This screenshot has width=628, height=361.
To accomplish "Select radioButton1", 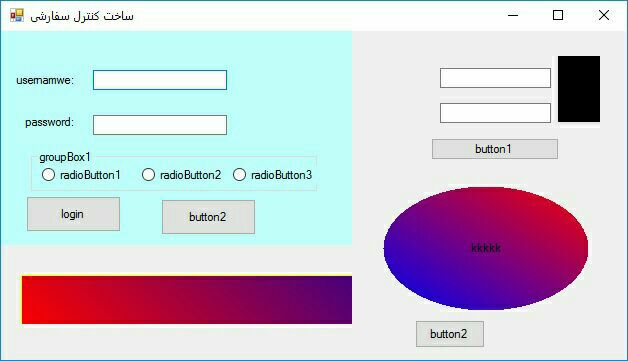I will [x=81, y=175].
